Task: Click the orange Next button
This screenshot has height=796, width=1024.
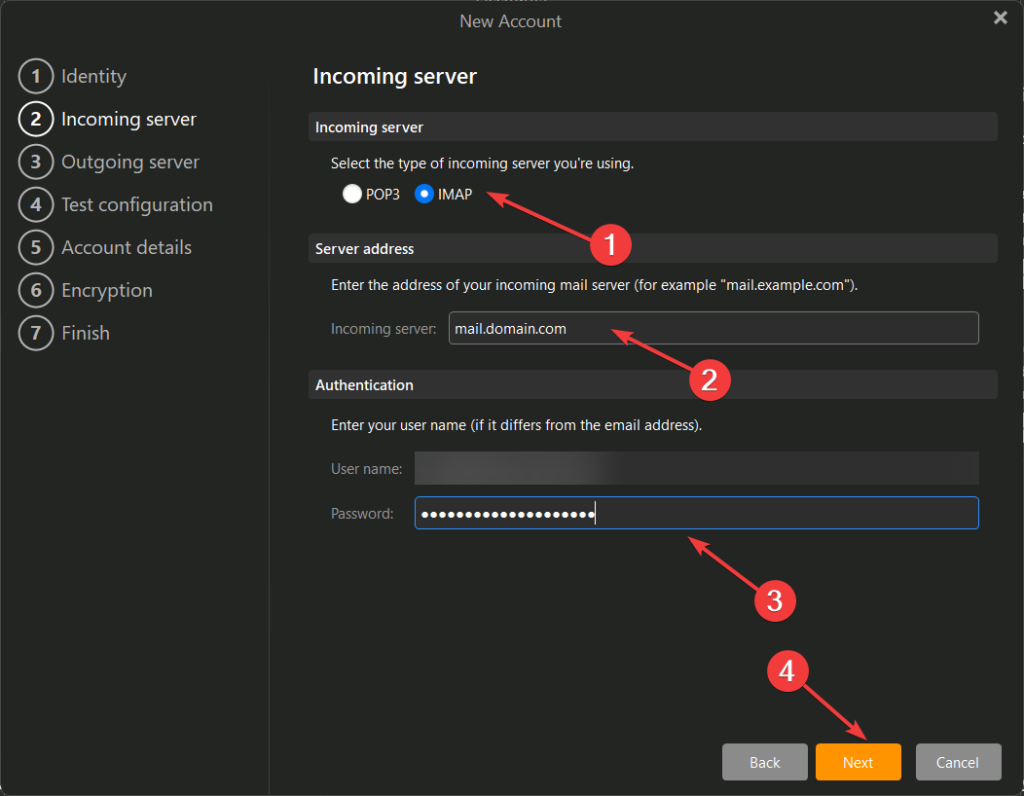Action: 857,762
